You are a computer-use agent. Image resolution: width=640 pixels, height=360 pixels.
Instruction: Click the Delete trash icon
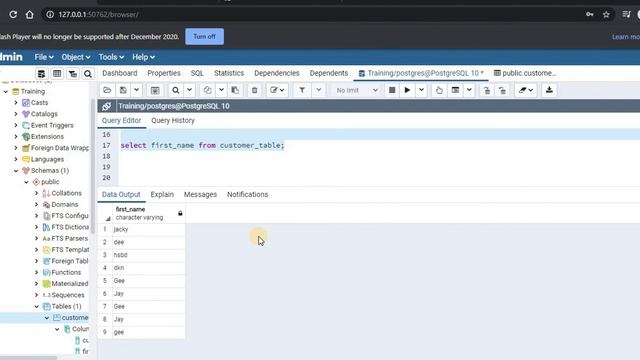[254, 90]
